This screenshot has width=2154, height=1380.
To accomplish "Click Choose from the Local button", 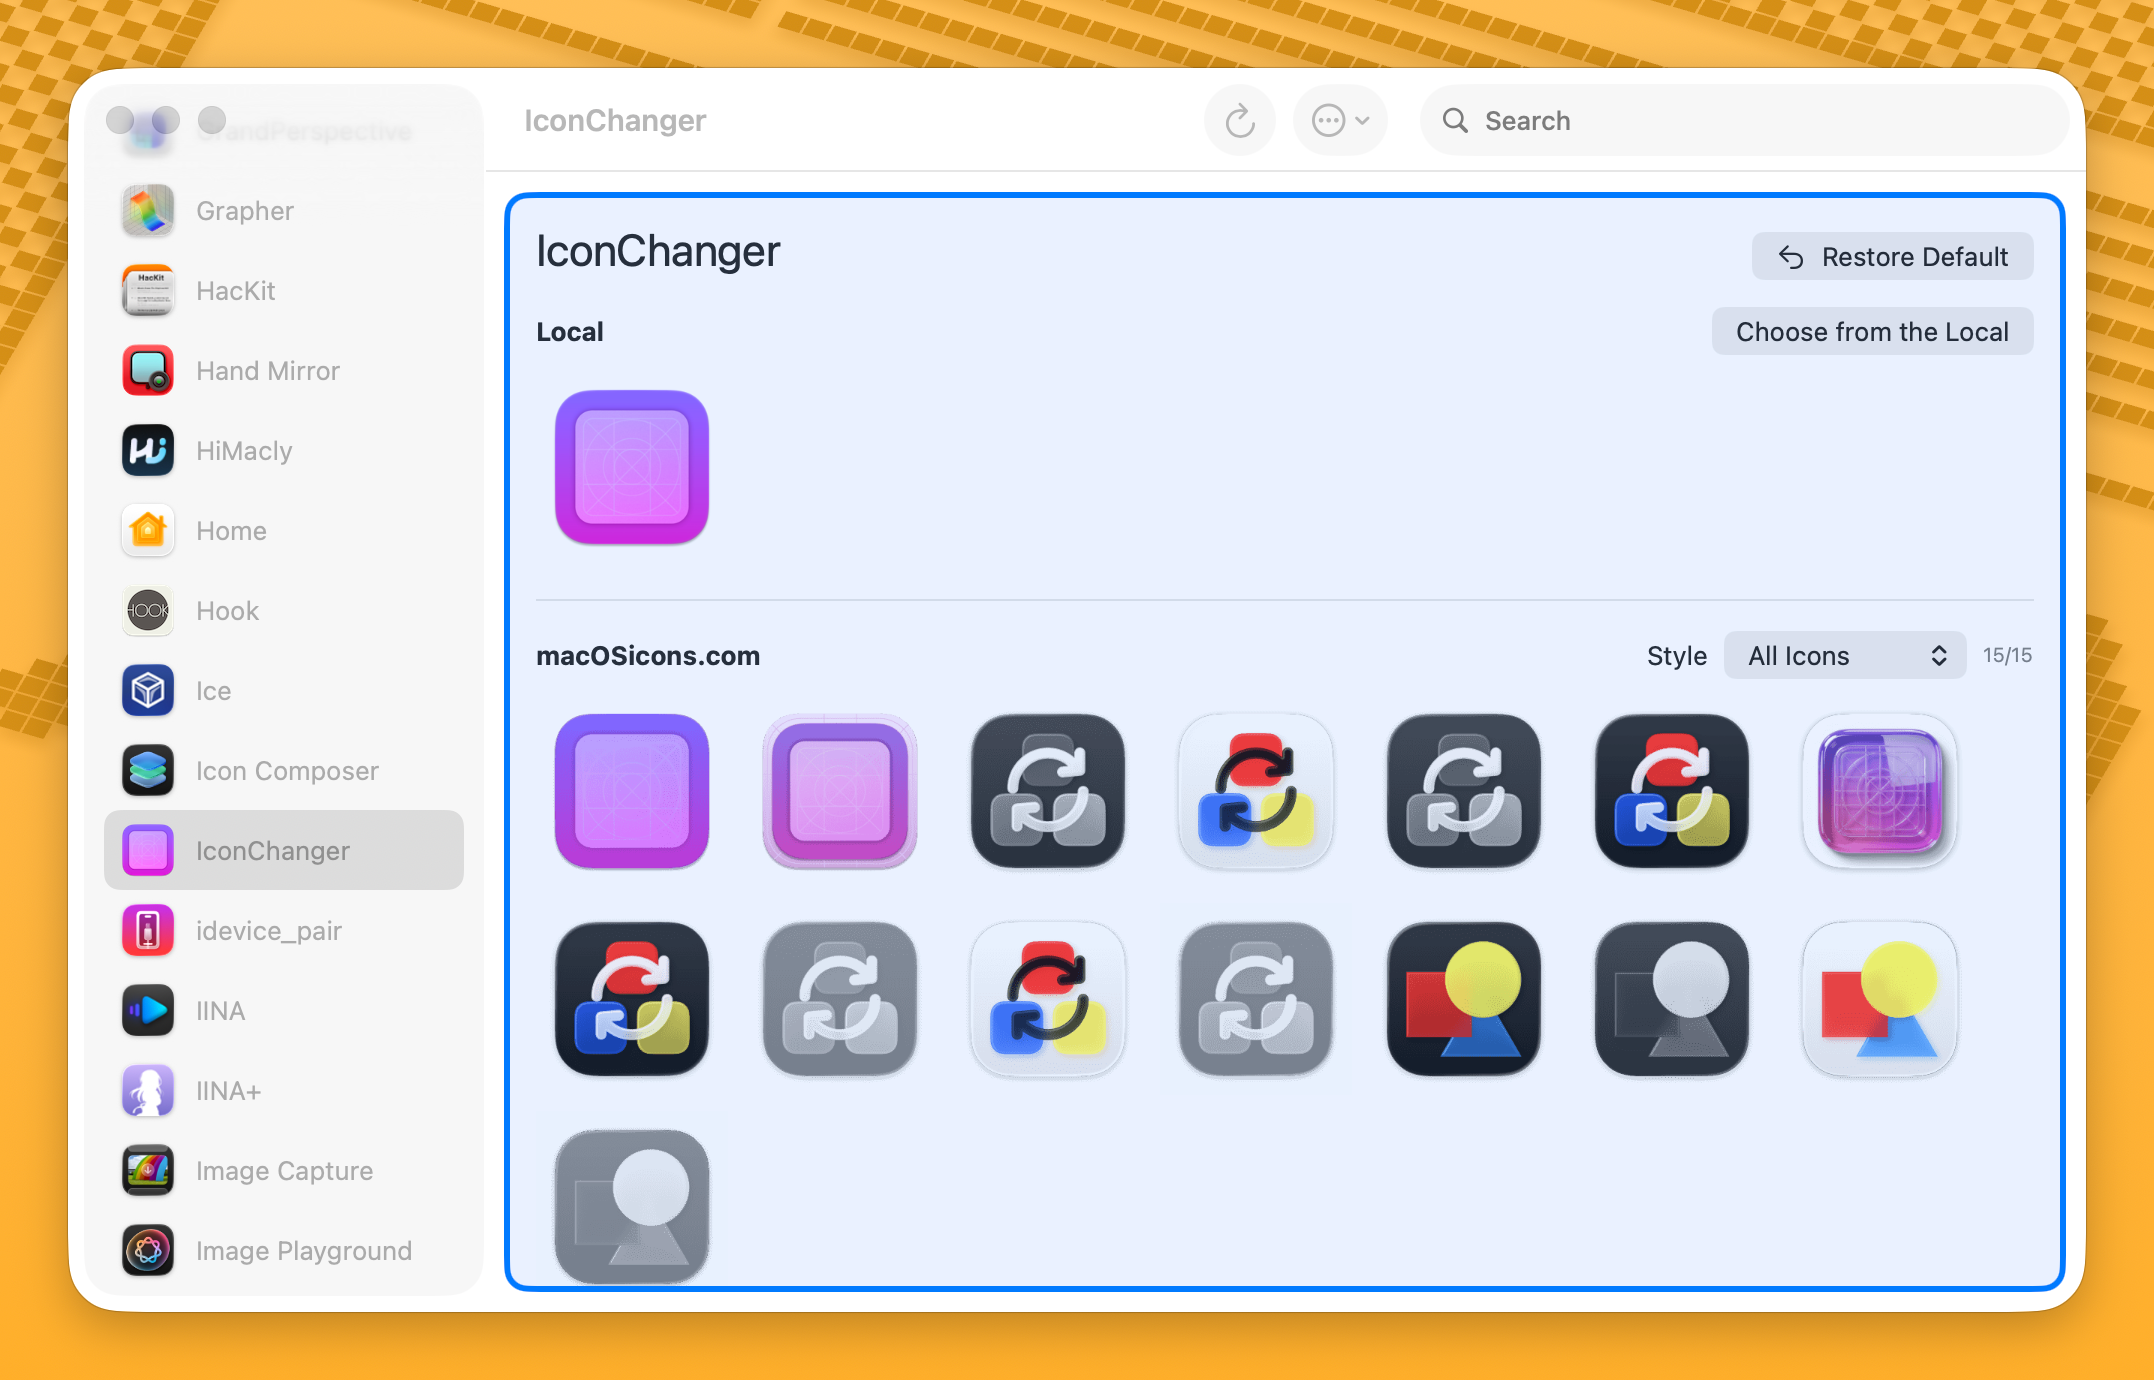I will tap(1871, 332).
